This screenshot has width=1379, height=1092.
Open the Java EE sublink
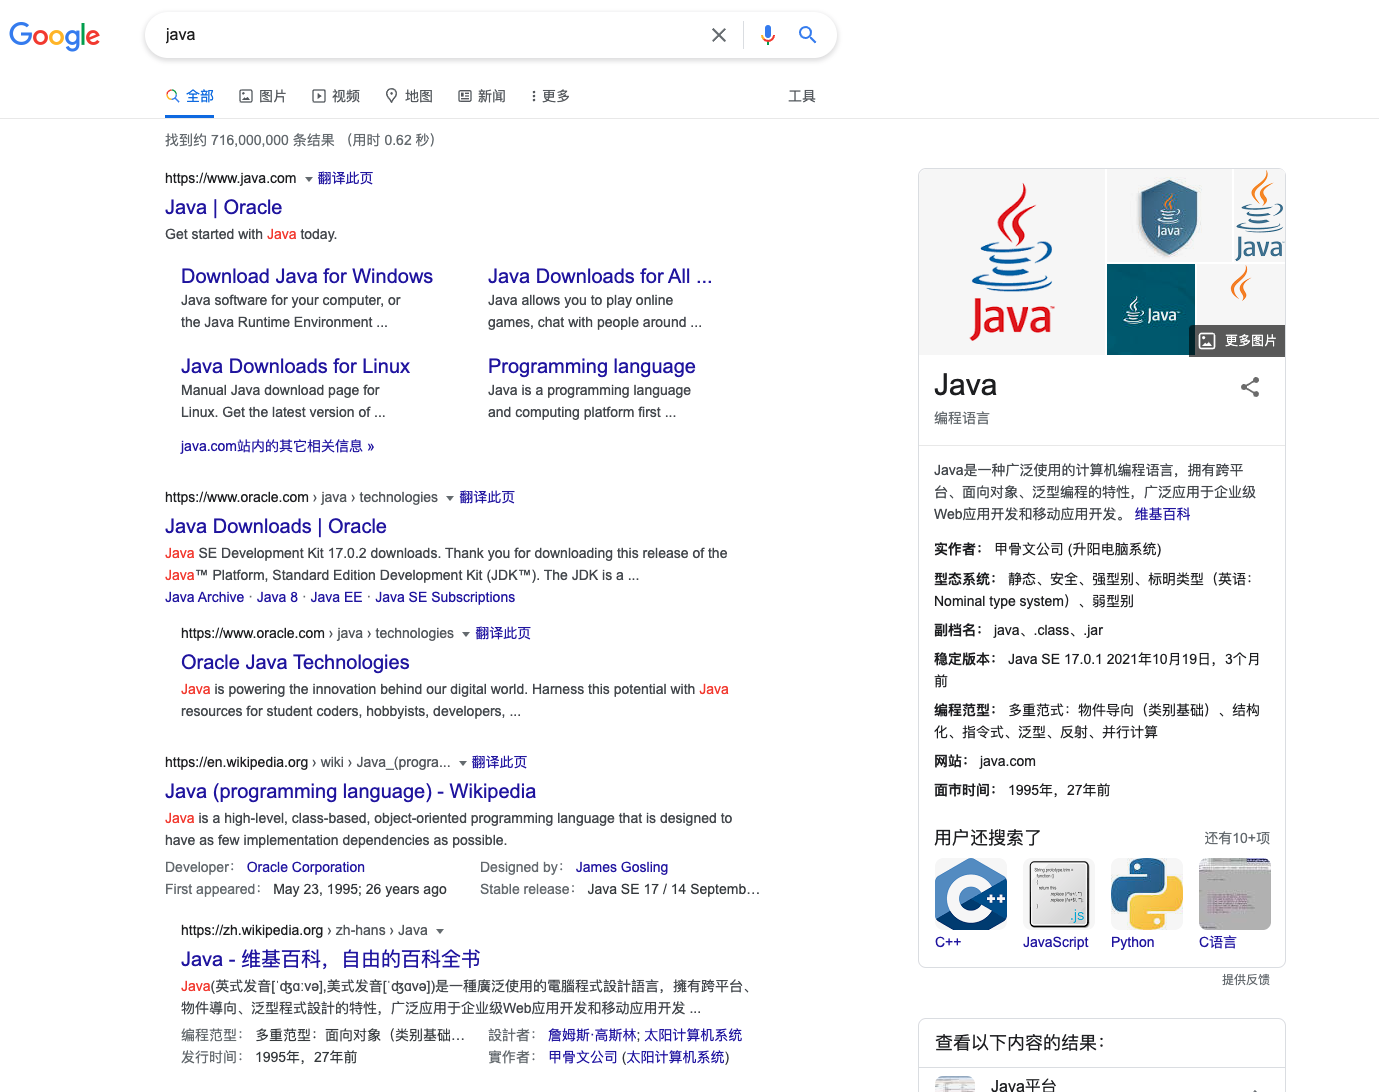pos(336,597)
